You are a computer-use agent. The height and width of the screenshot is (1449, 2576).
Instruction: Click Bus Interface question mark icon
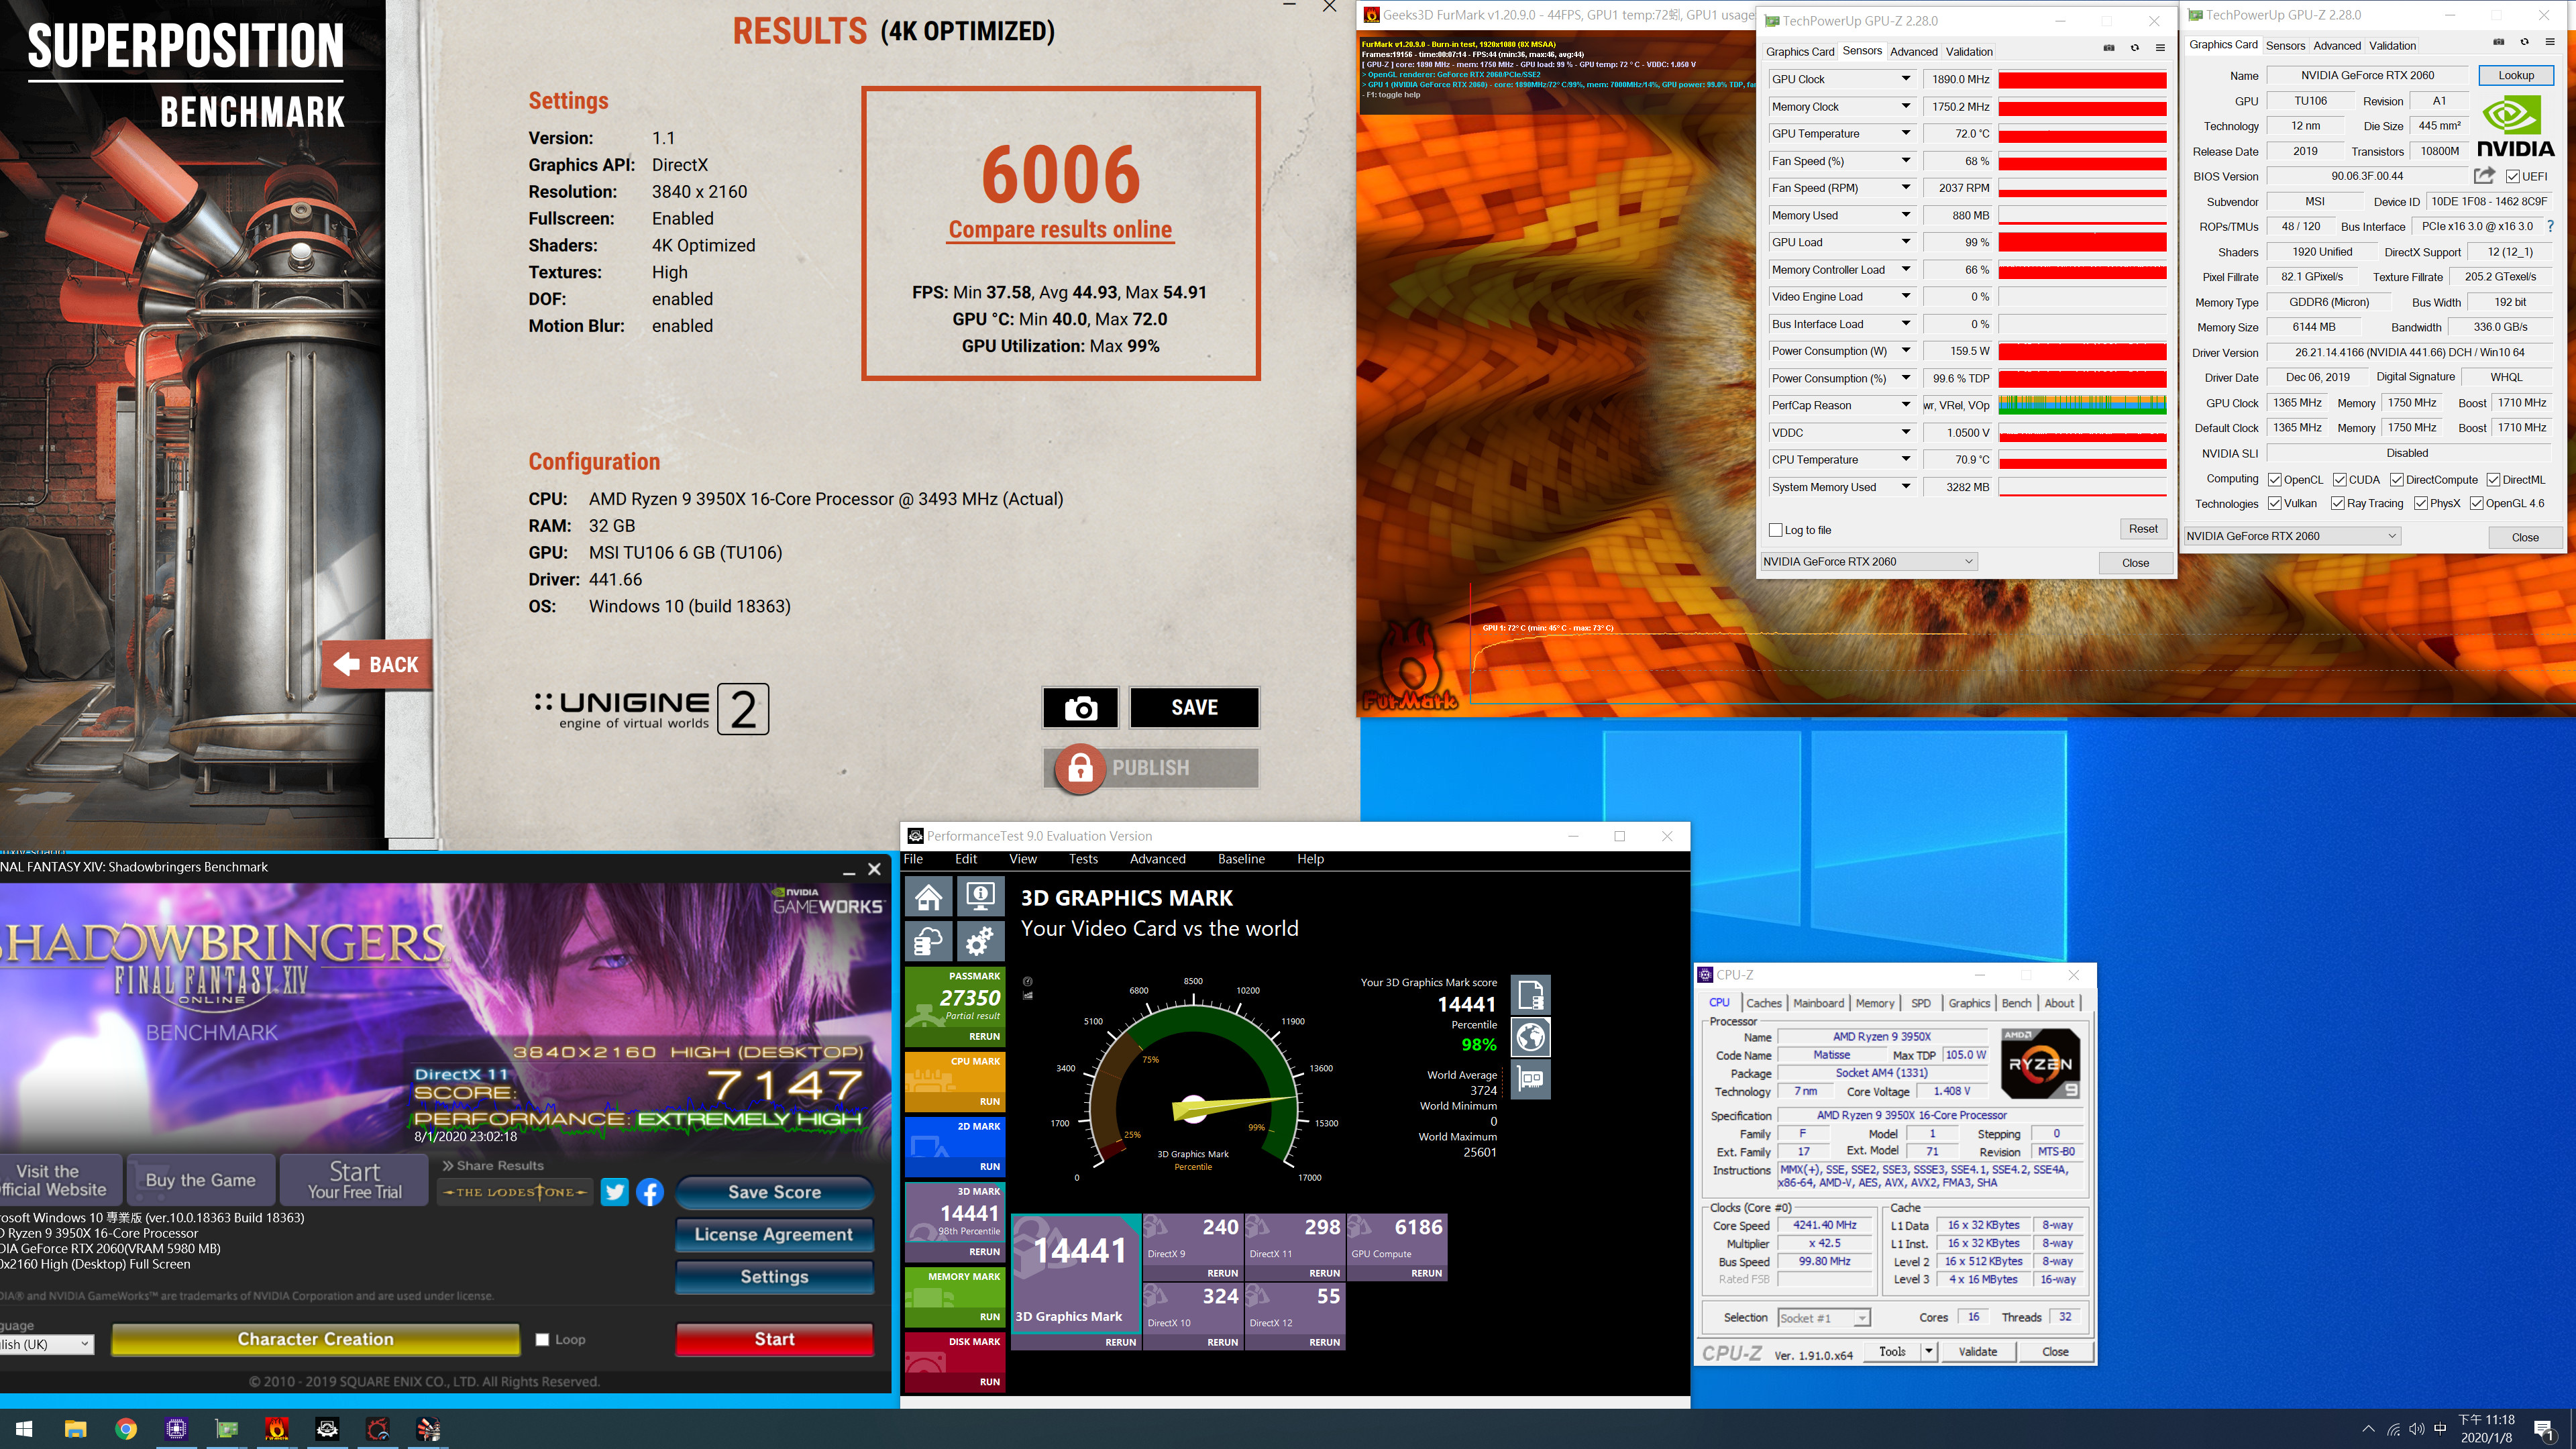[2551, 226]
